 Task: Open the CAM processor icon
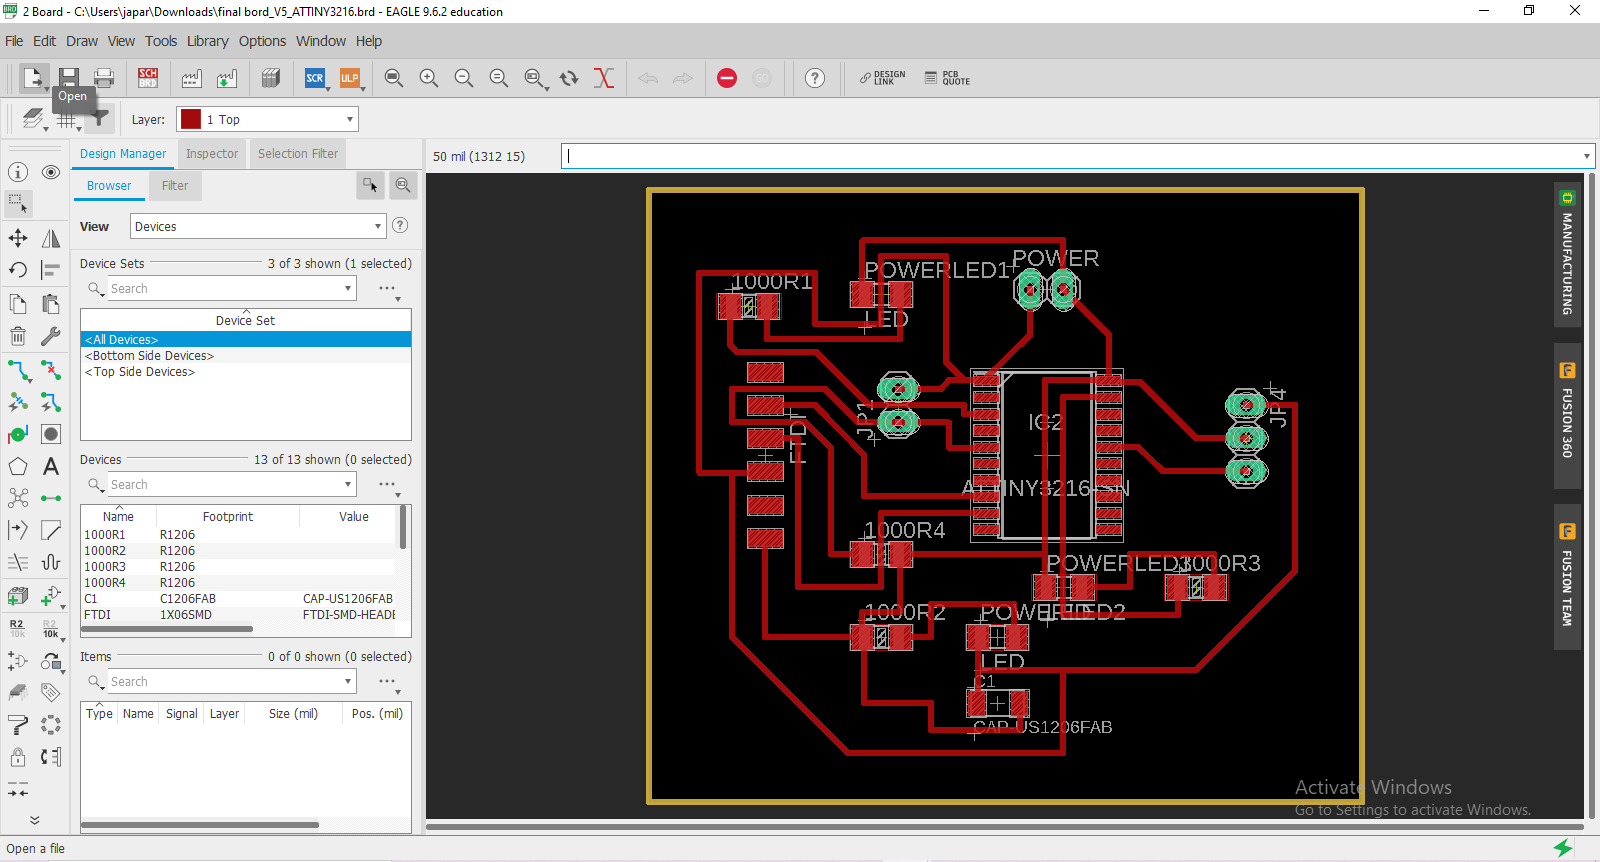192,78
